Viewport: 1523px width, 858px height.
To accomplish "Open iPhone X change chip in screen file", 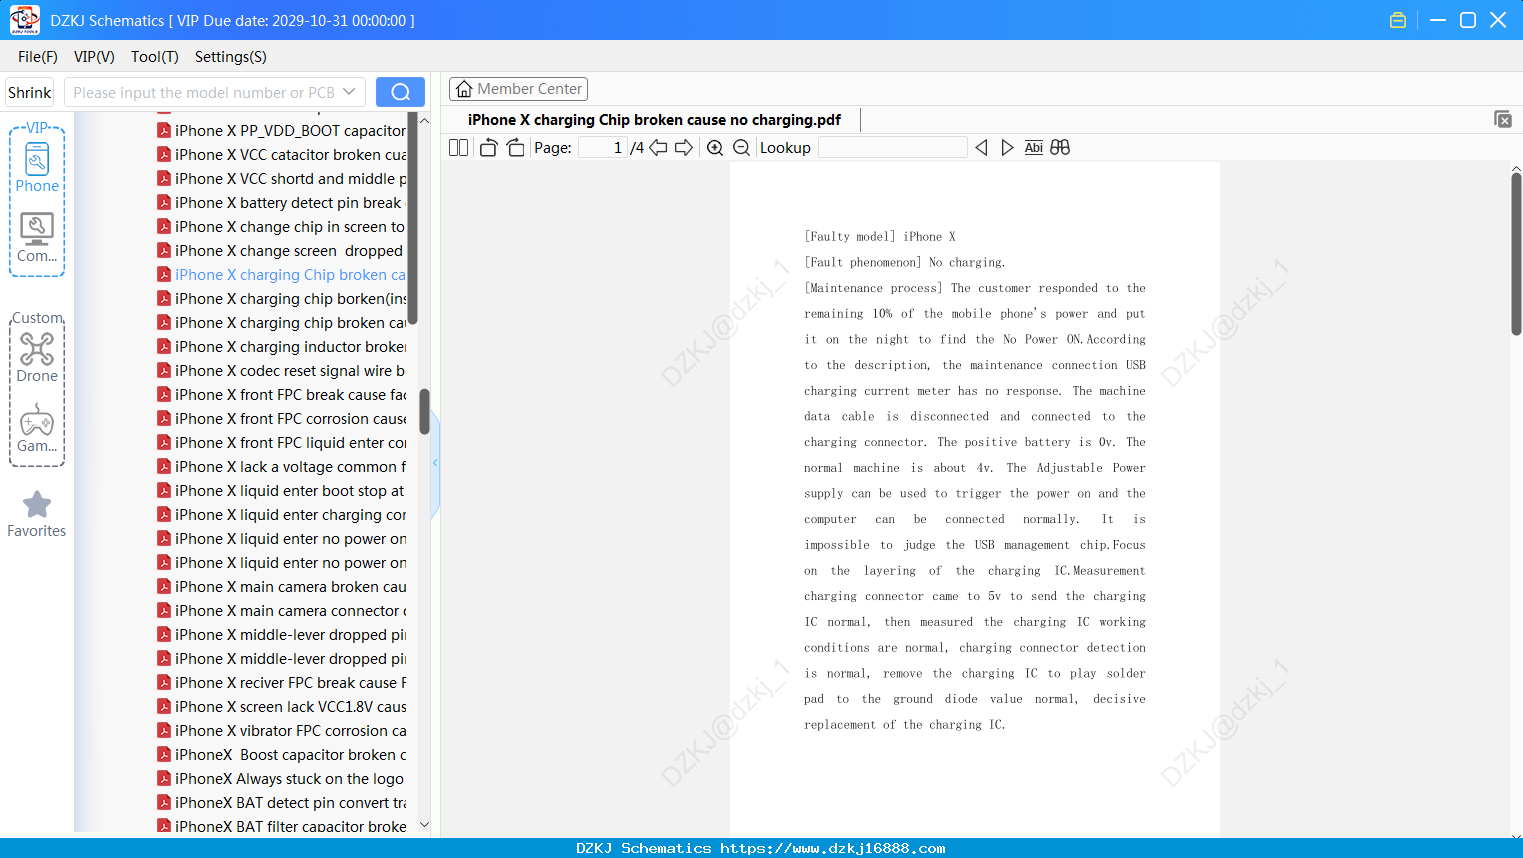I will (281, 227).
